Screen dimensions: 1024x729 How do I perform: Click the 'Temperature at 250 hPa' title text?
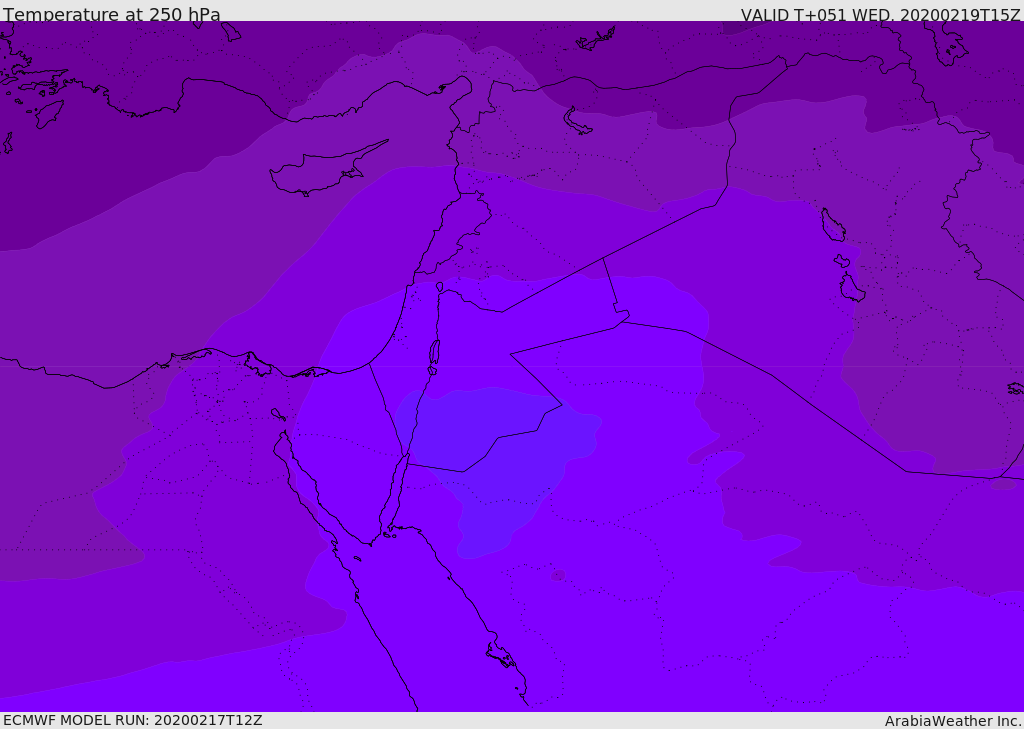(112, 14)
